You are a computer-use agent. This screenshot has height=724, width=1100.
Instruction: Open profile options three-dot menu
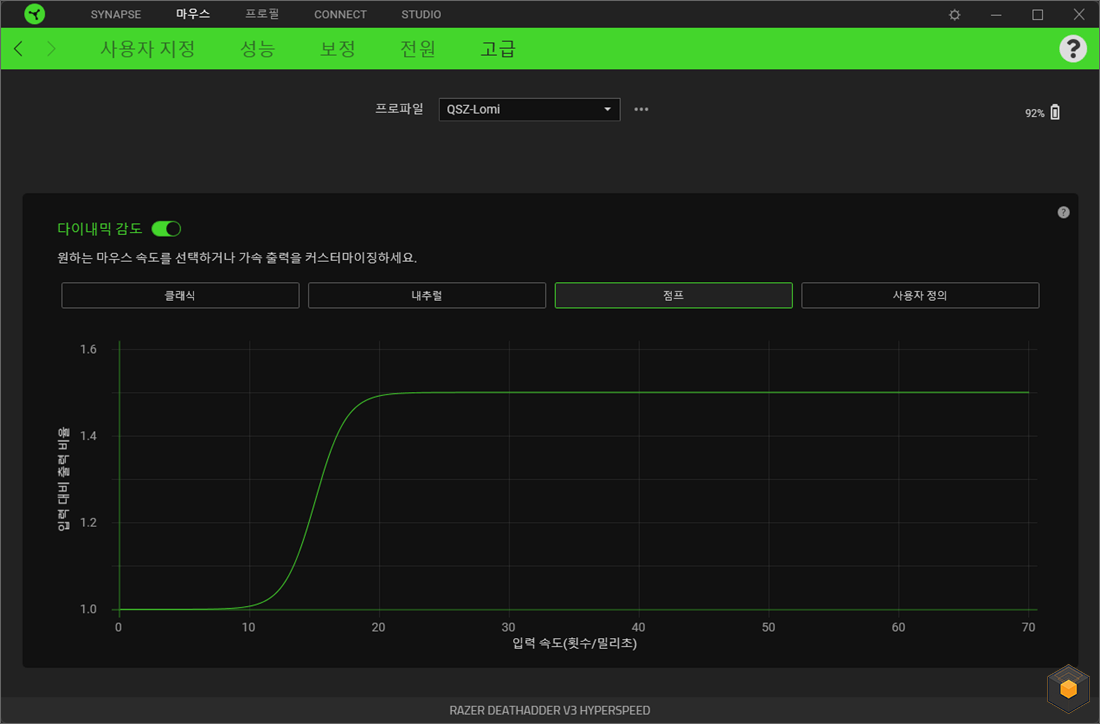[x=641, y=109]
